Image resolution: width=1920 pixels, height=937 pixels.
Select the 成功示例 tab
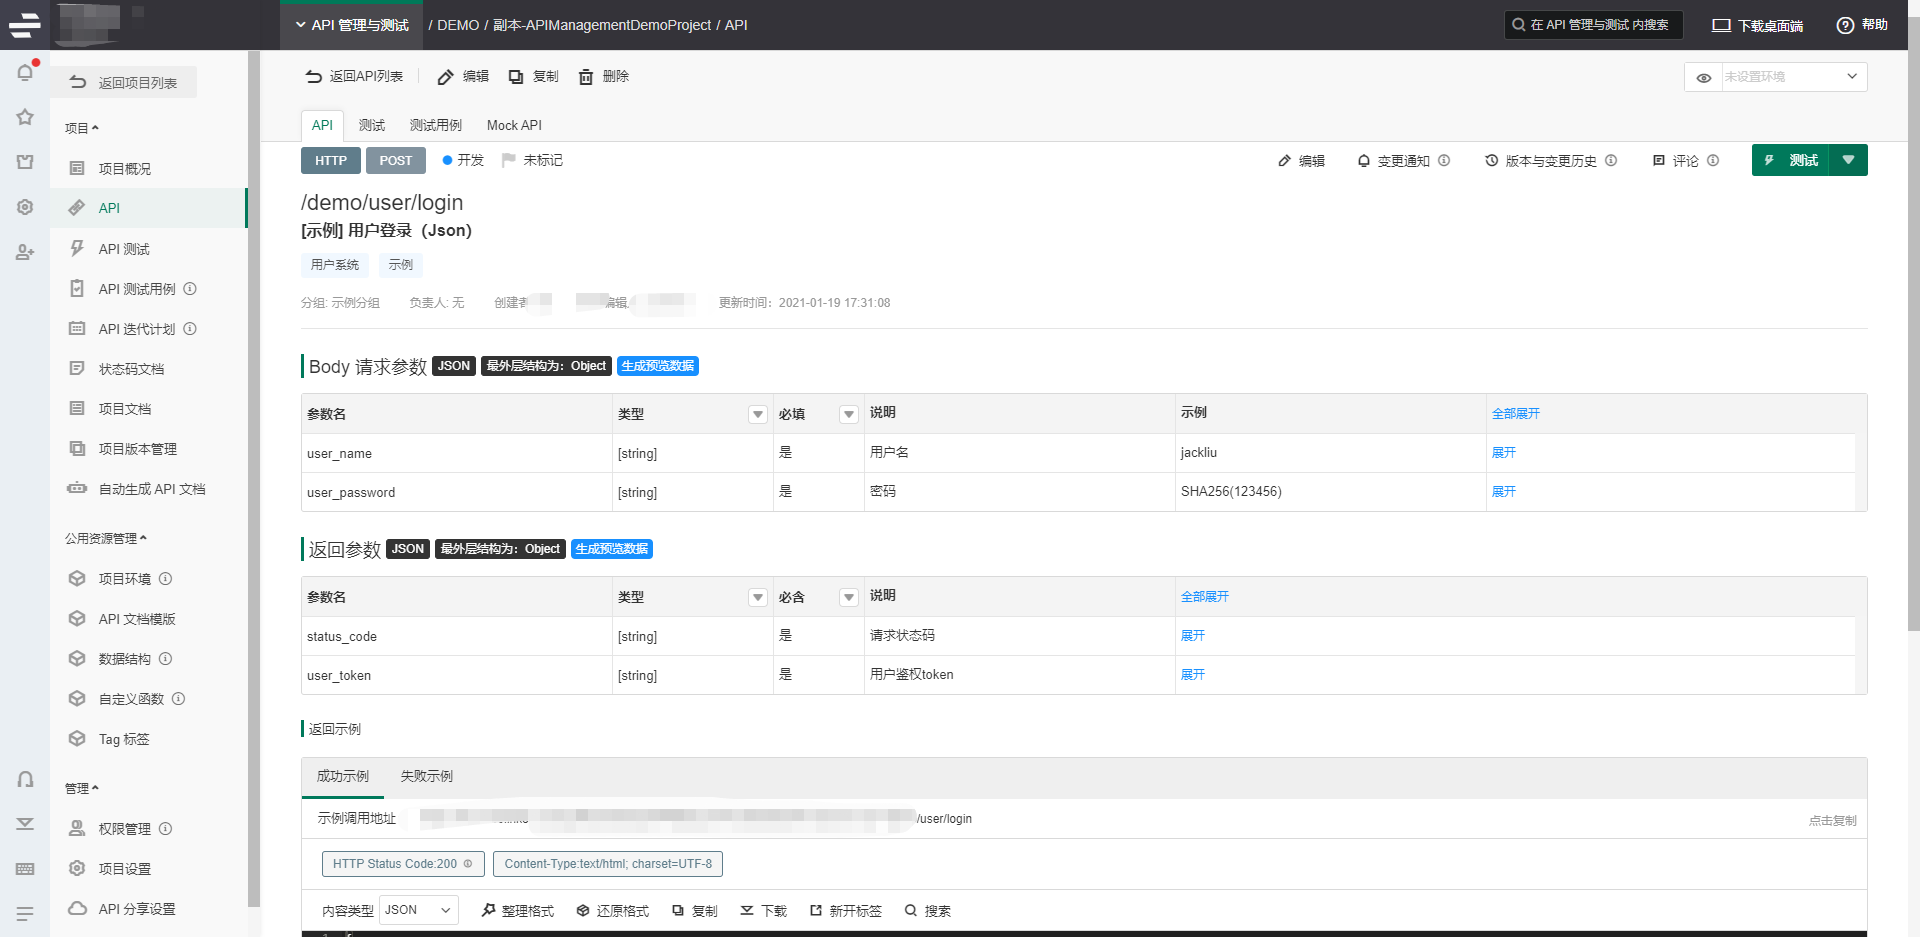[343, 776]
